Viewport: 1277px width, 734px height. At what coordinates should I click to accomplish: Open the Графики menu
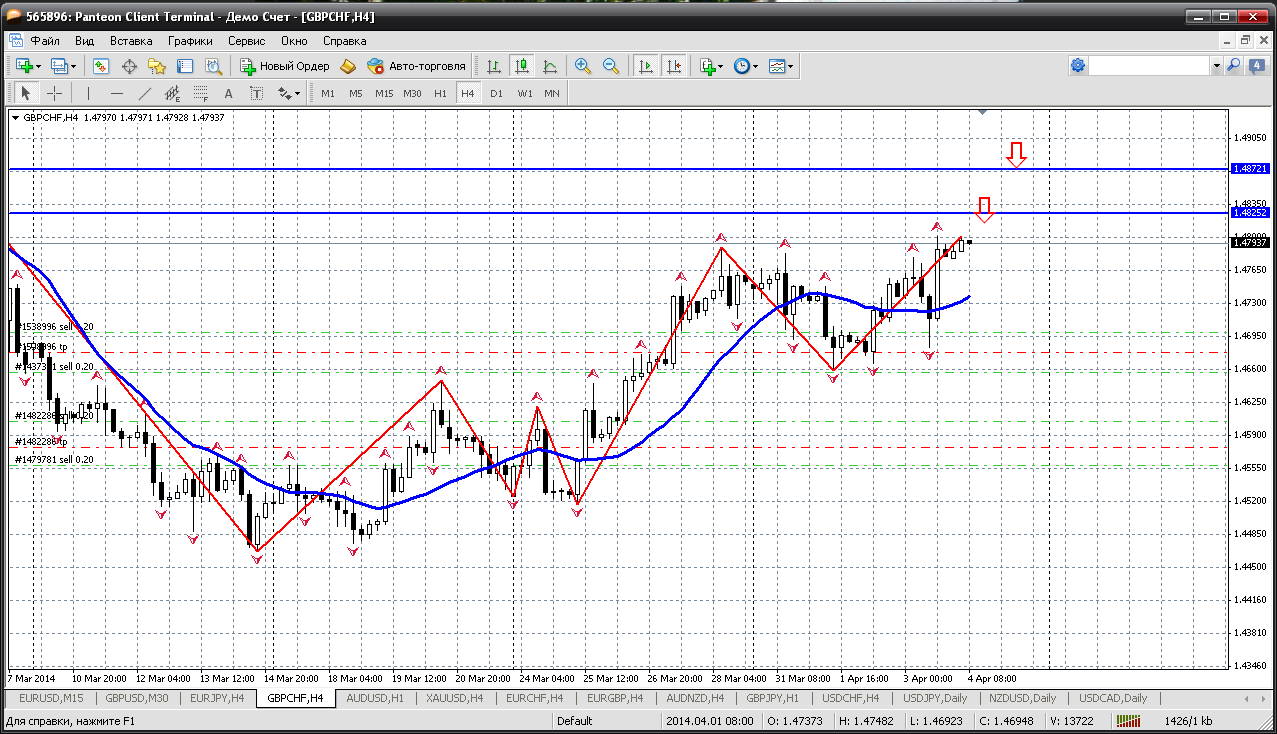(x=190, y=41)
